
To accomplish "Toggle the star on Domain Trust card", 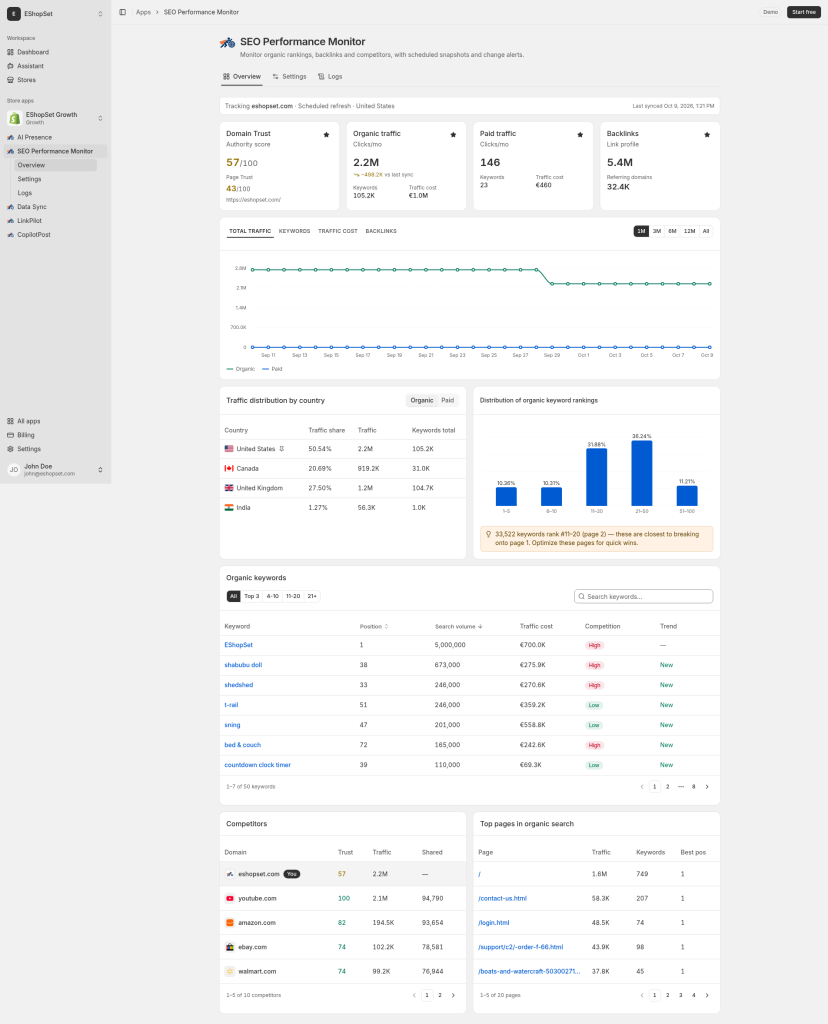I will click(326, 135).
